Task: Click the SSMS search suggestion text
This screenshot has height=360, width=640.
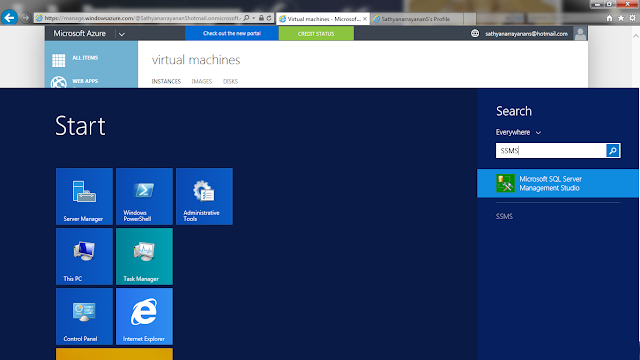Action: pyautogui.click(x=504, y=216)
